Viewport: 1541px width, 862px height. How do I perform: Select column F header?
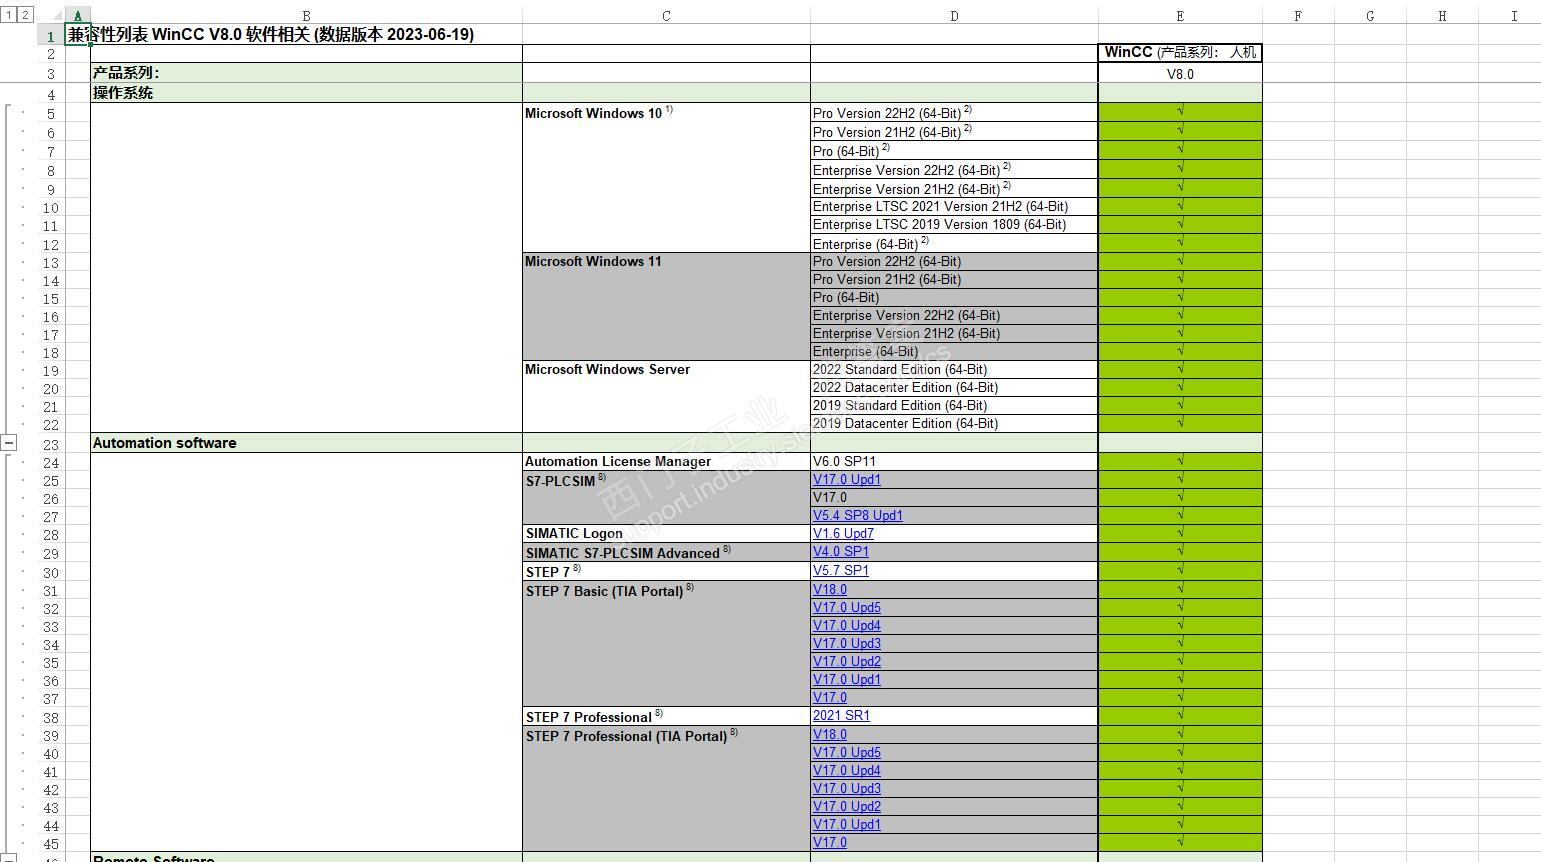click(1298, 15)
